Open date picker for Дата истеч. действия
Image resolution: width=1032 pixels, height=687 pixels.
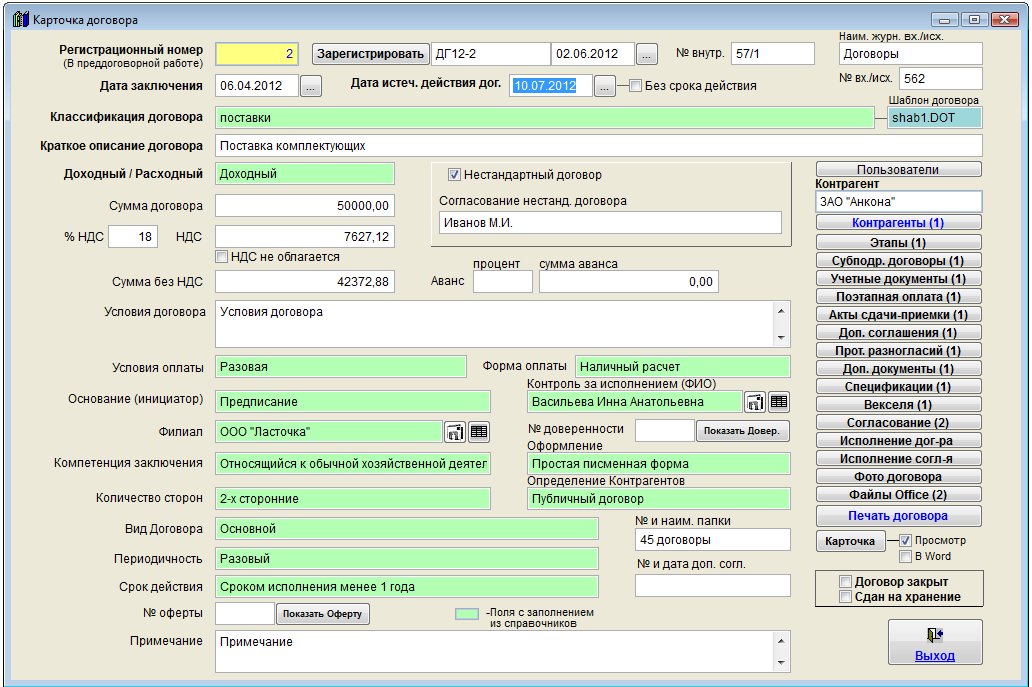tap(604, 87)
